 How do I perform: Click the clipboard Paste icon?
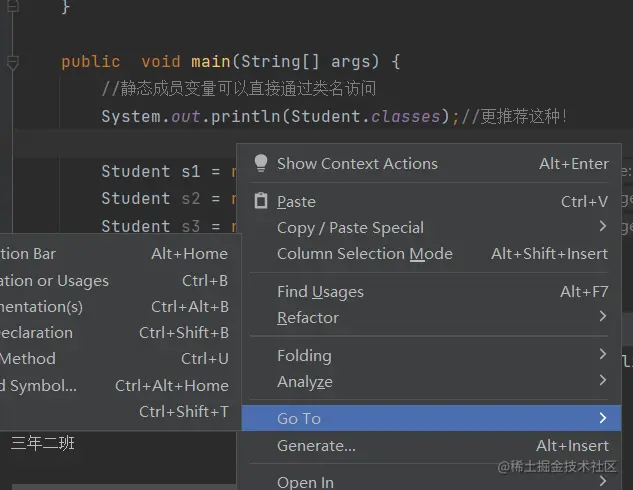[x=261, y=201]
